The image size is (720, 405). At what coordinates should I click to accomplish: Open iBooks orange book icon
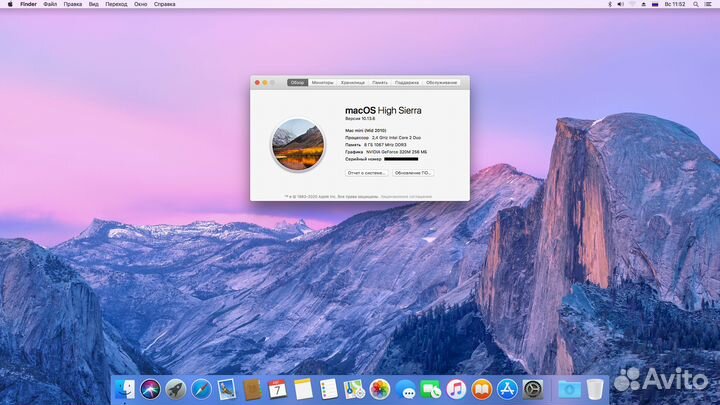[x=482, y=389]
